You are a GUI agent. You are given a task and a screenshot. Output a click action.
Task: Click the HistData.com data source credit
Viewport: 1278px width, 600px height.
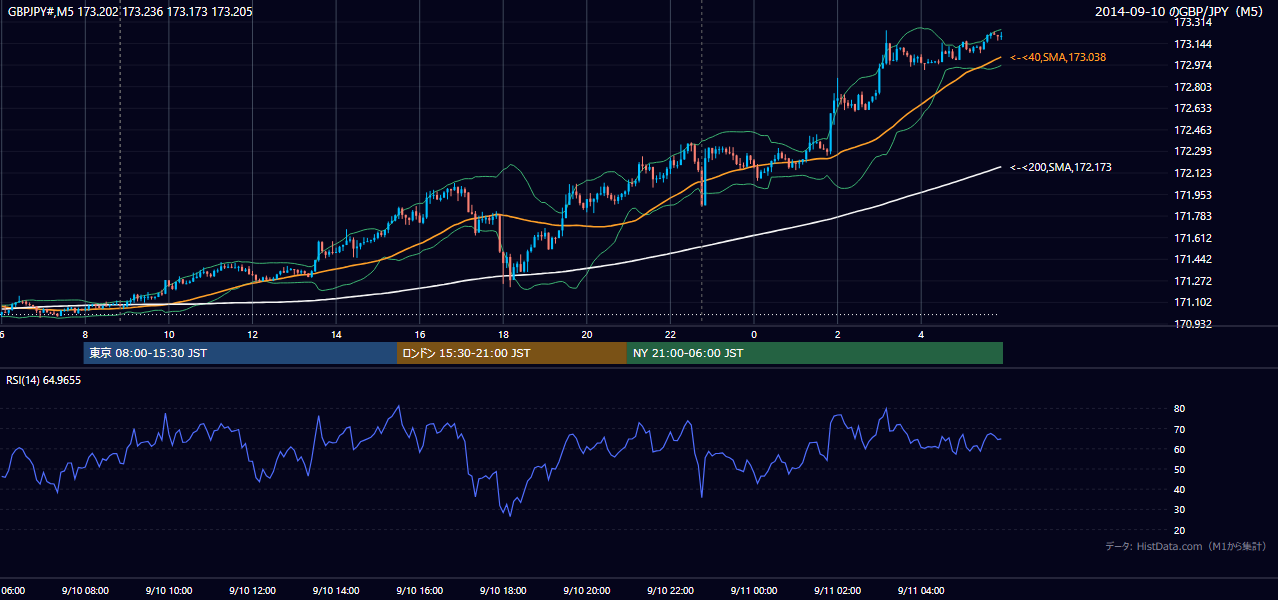point(1186,546)
